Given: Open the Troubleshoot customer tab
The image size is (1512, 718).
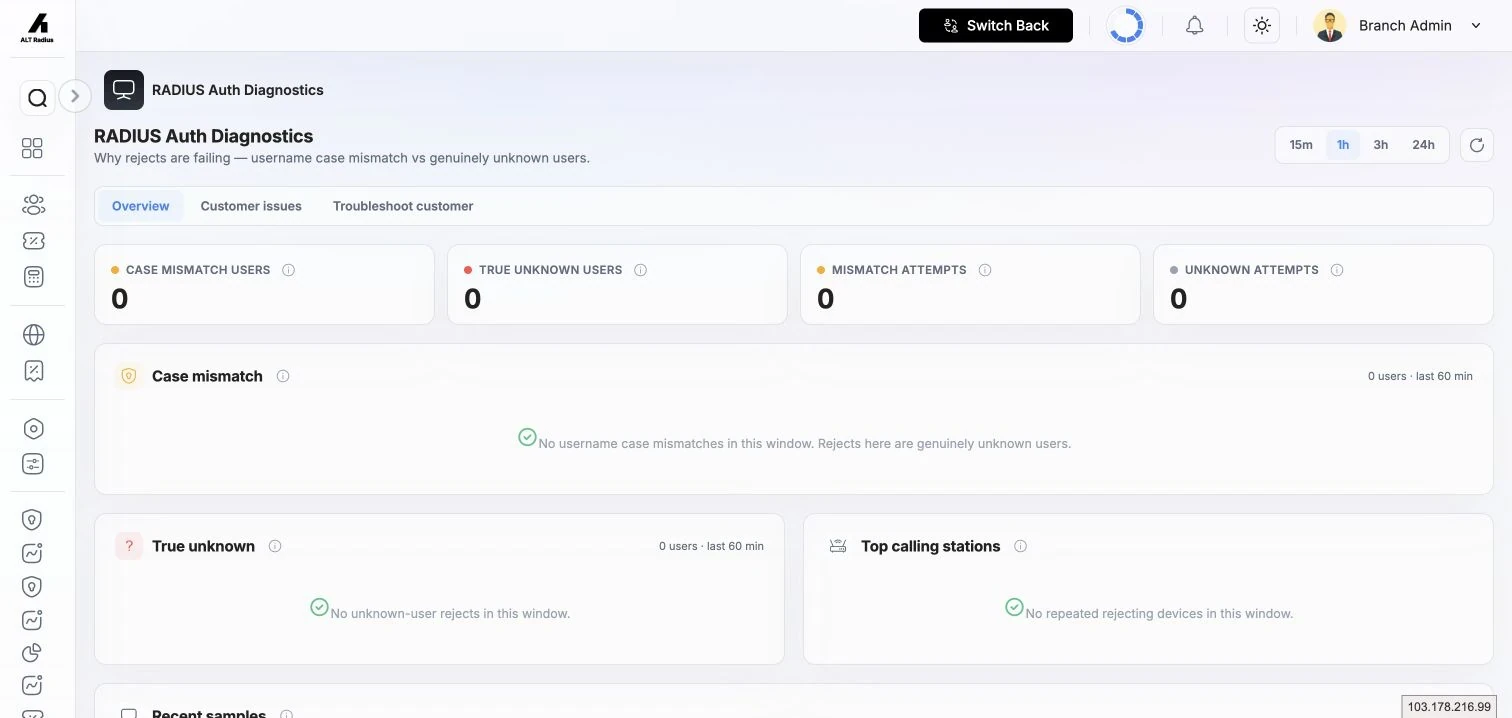Looking at the screenshot, I should (403, 206).
